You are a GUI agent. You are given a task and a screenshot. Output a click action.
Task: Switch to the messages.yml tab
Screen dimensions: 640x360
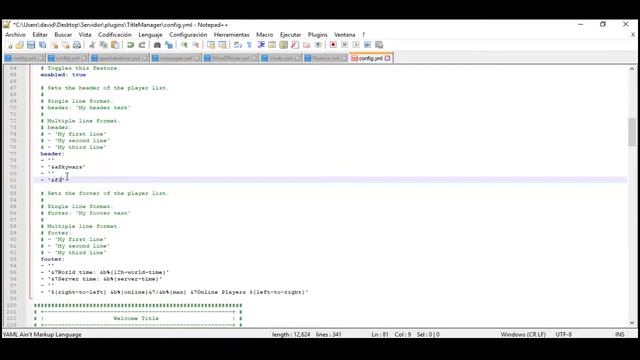coord(176,58)
